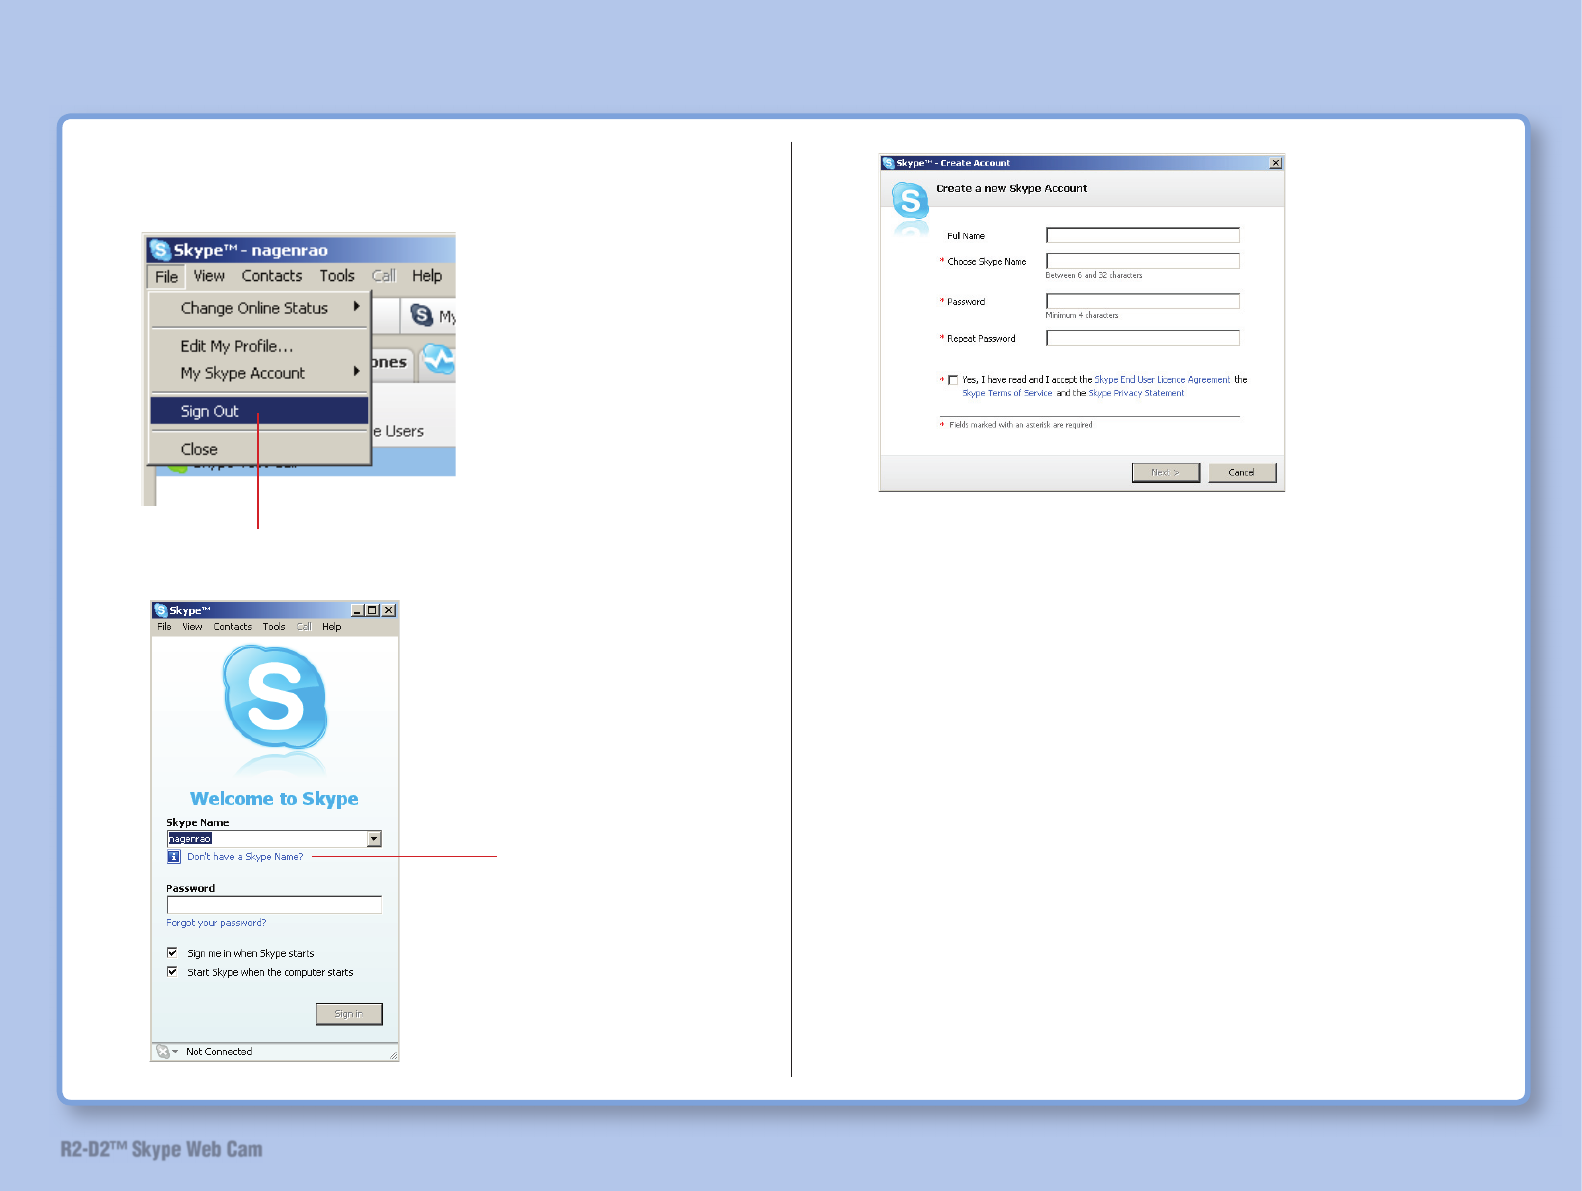Click the Sign in button
The height and width of the screenshot is (1191, 1582).
tap(349, 1014)
